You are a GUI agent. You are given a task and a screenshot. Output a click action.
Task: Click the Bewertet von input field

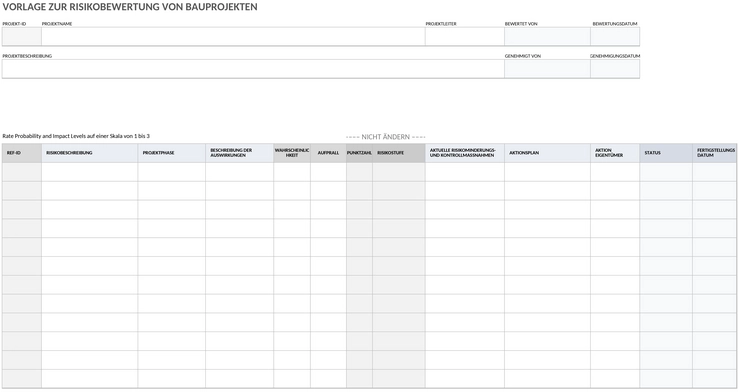(x=547, y=36)
